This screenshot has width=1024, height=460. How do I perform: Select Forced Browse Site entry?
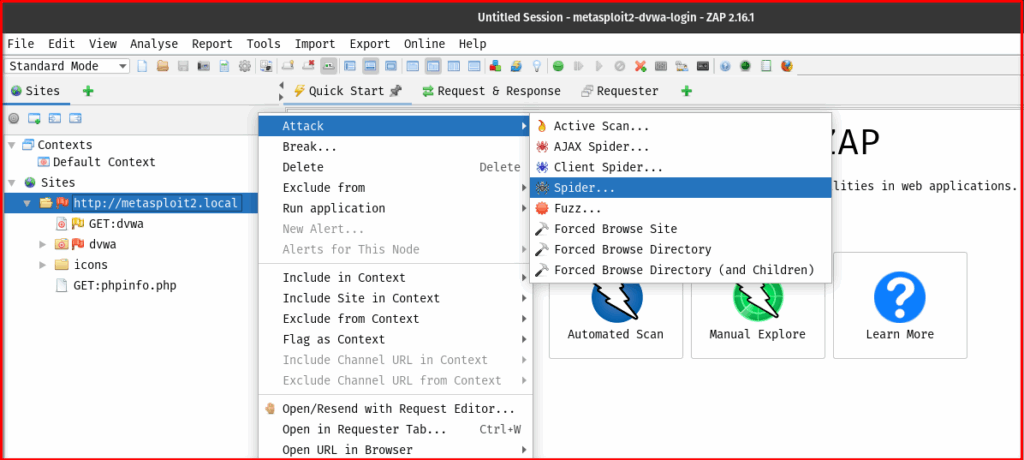[x=680, y=229]
